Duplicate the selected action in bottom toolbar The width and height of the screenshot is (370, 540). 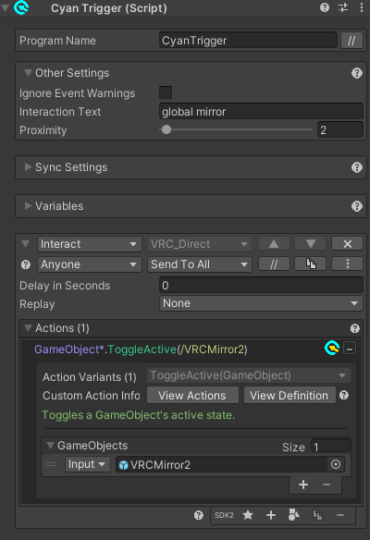317,515
